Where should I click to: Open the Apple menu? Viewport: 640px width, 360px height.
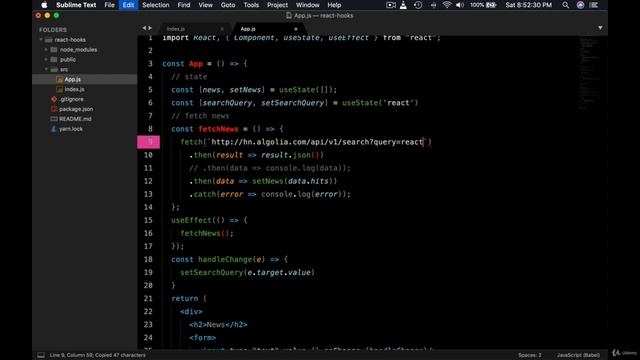coord(44,5)
